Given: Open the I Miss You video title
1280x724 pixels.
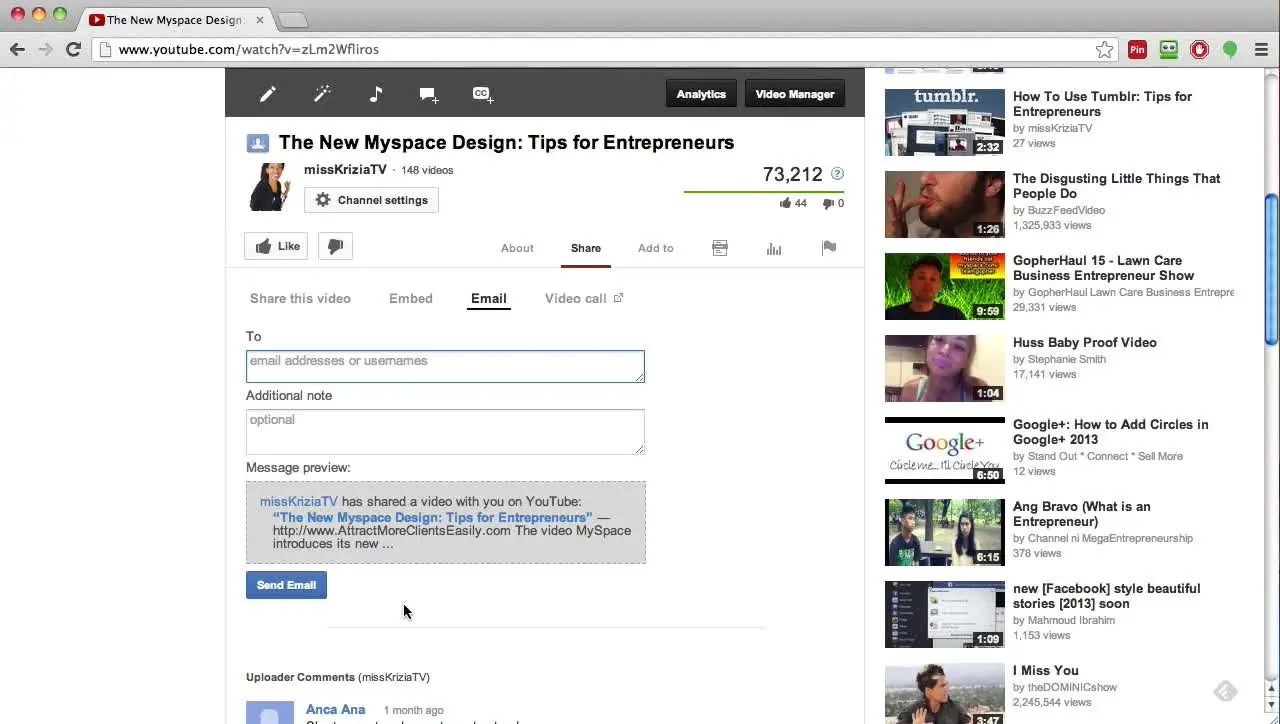Looking at the screenshot, I should point(1046,670).
